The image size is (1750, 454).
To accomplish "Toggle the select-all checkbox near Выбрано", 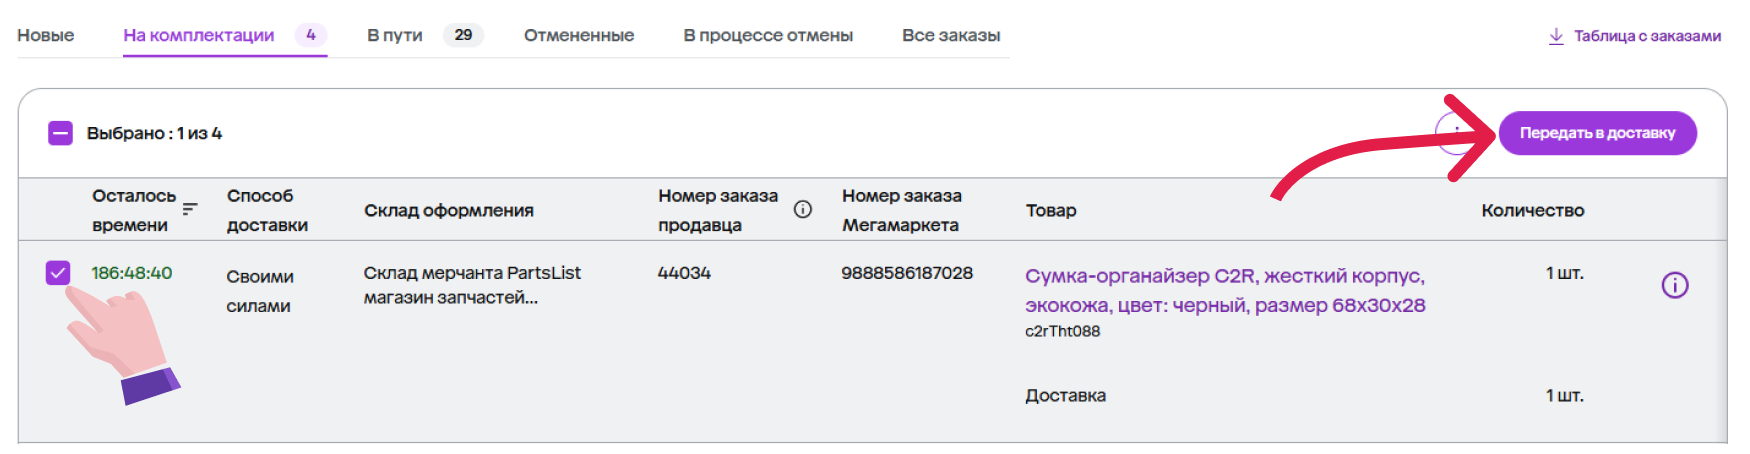I will tap(60, 133).
